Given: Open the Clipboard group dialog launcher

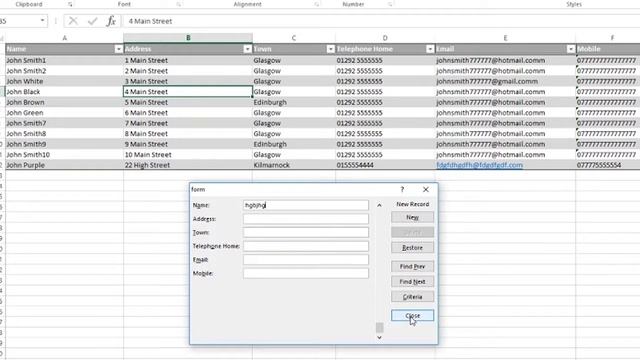Looking at the screenshot, I should tap(70, 4).
